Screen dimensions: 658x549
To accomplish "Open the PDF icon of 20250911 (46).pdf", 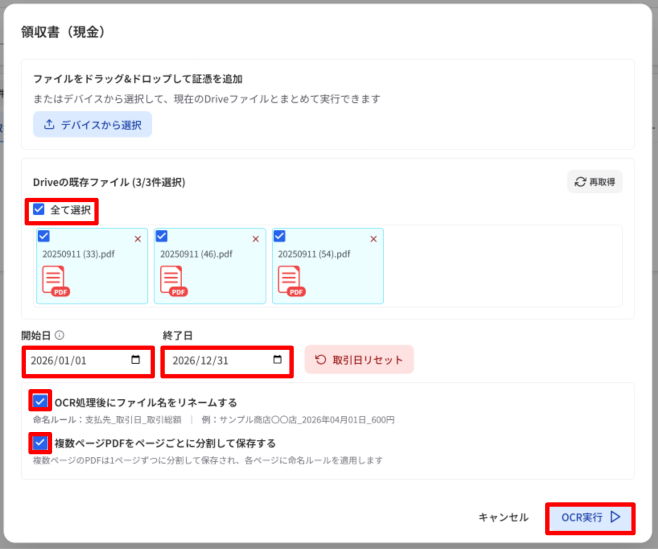I will point(173,281).
